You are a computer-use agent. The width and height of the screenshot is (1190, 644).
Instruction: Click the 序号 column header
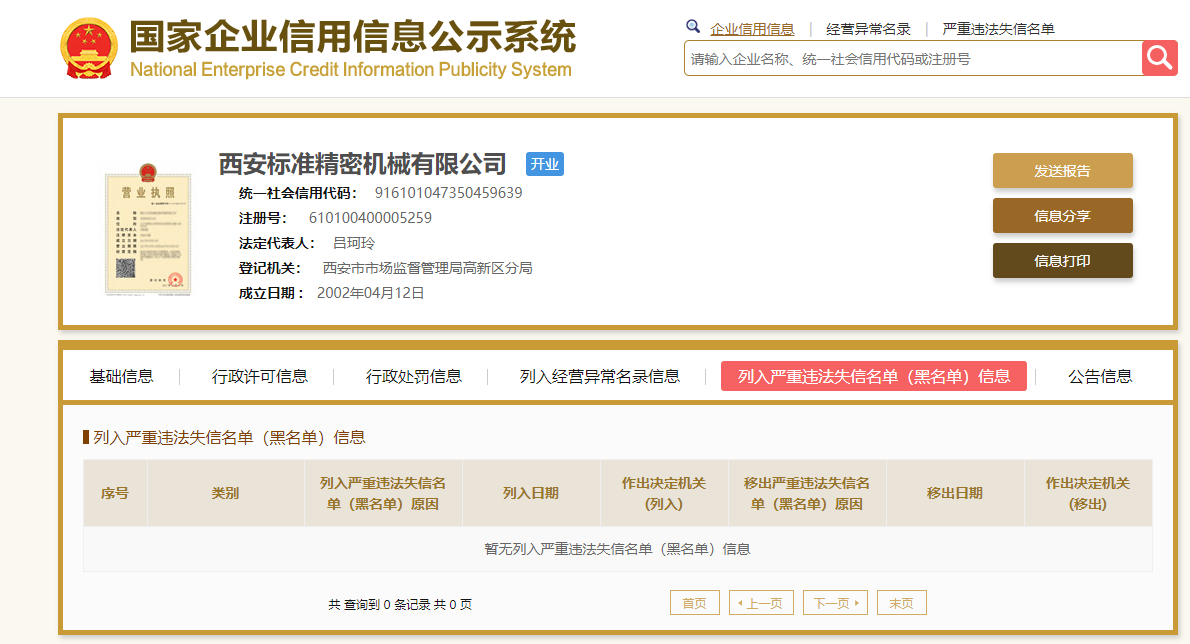pos(115,493)
